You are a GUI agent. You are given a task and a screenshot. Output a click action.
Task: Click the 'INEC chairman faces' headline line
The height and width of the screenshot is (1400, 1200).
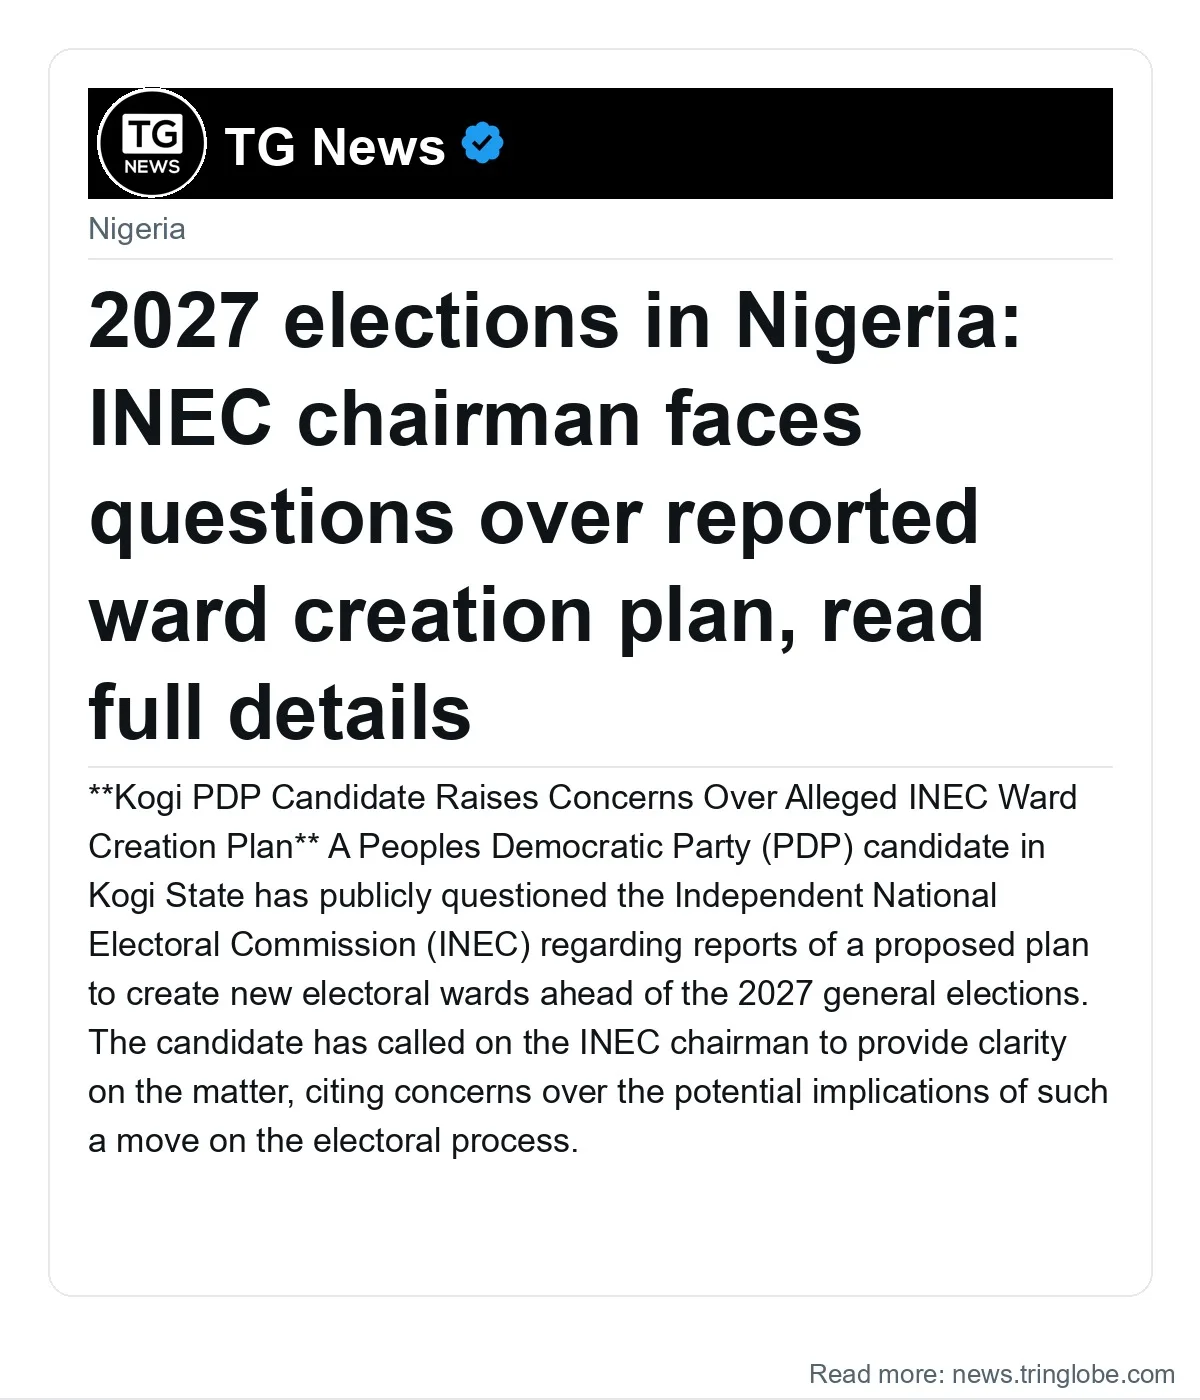pyautogui.click(x=475, y=418)
